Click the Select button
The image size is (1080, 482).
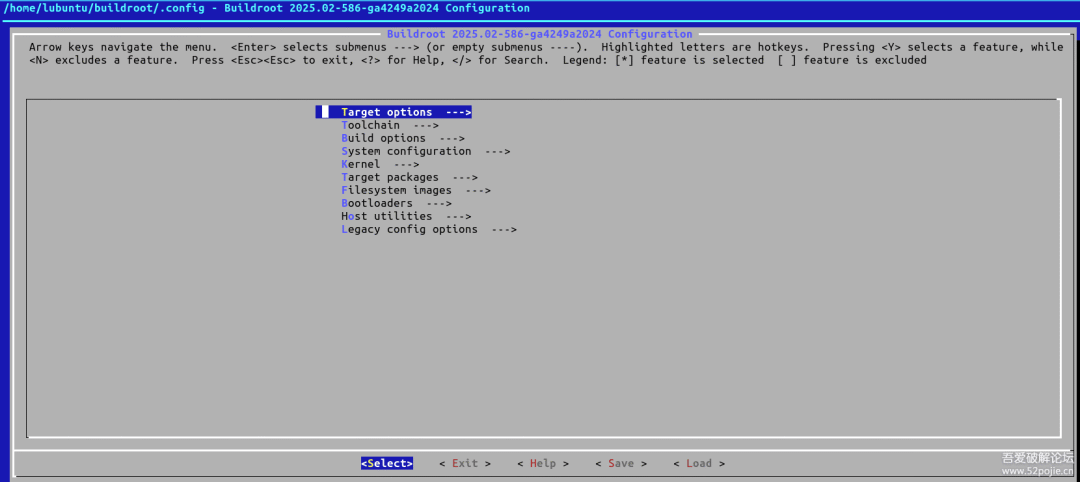click(x=387, y=463)
